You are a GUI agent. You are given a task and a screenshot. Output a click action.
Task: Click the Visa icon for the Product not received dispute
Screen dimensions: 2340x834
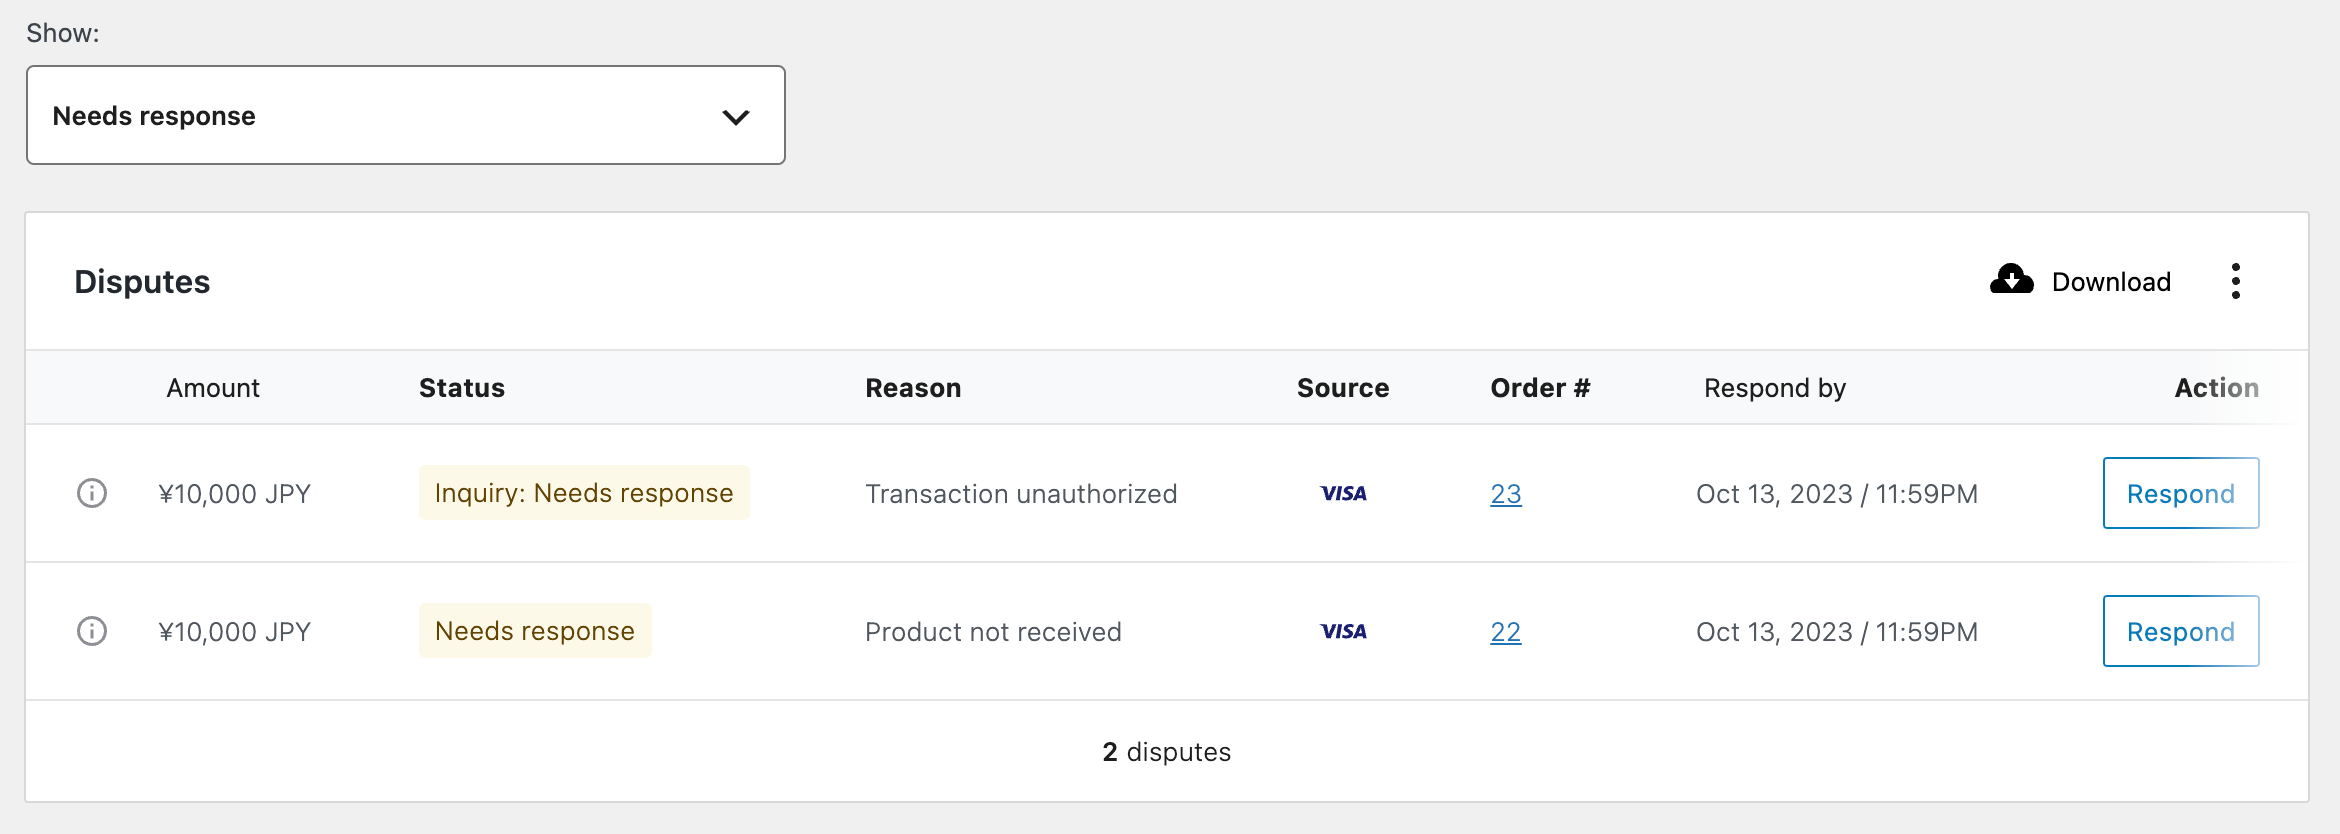click(x=1343, y=631)
